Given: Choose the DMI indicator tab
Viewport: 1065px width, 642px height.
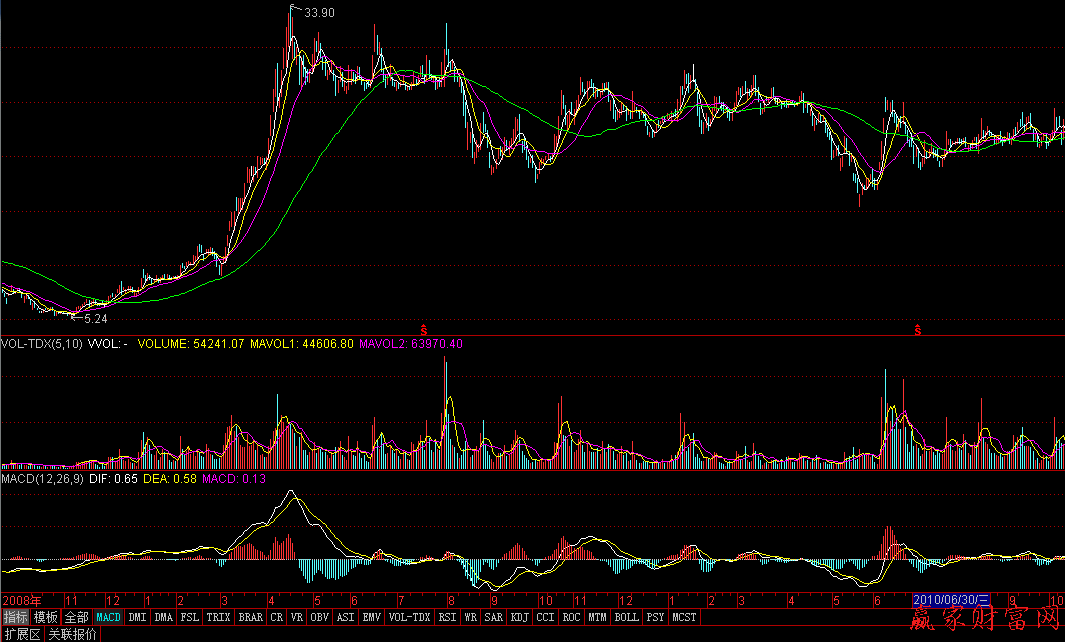Looking at the screenshot, I should click(138, 618).
